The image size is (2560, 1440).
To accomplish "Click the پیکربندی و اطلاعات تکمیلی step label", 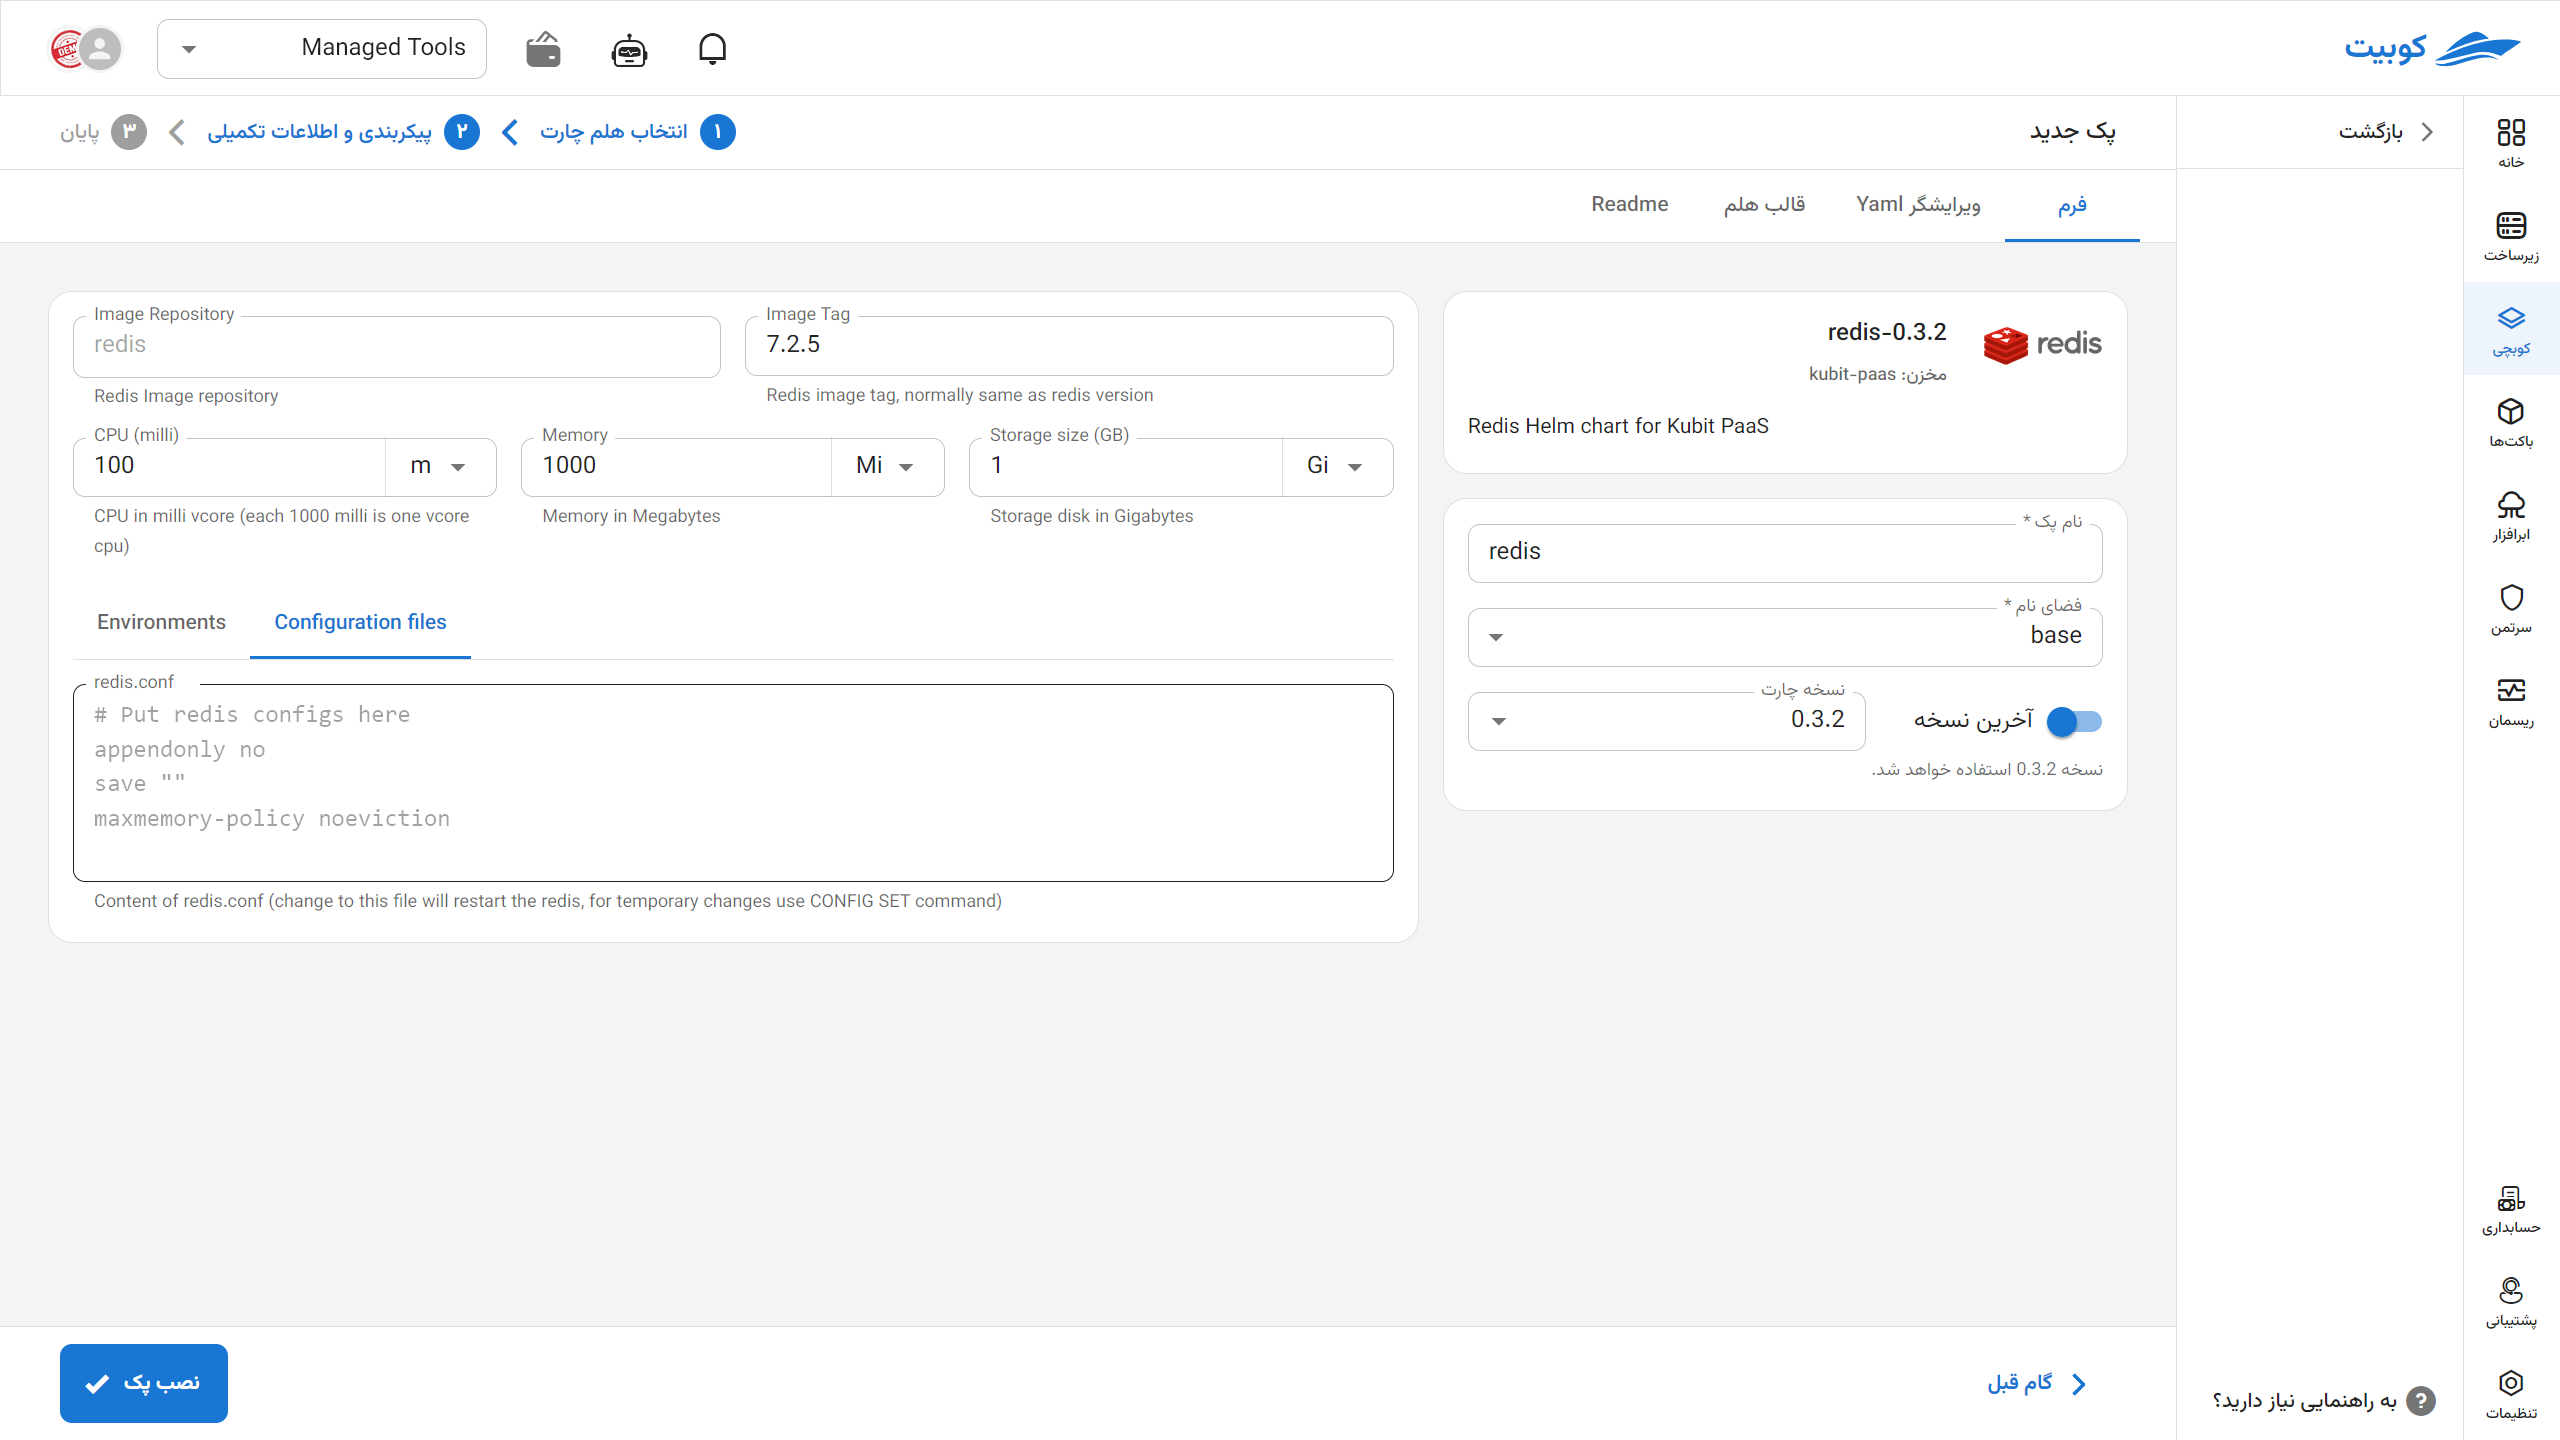I will (319, 132).
